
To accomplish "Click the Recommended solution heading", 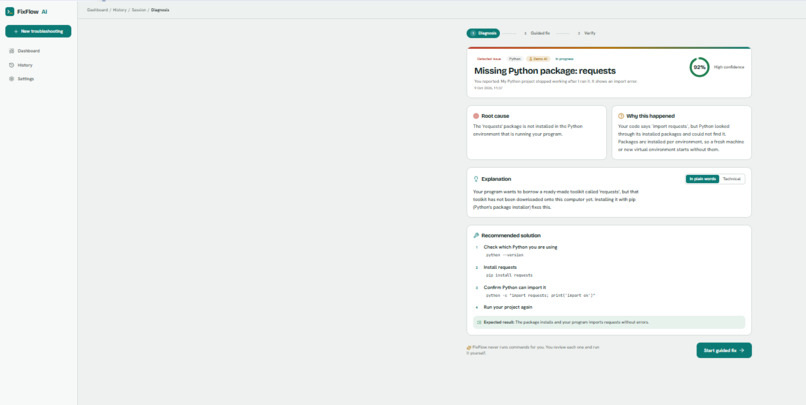I will point(511,235).
